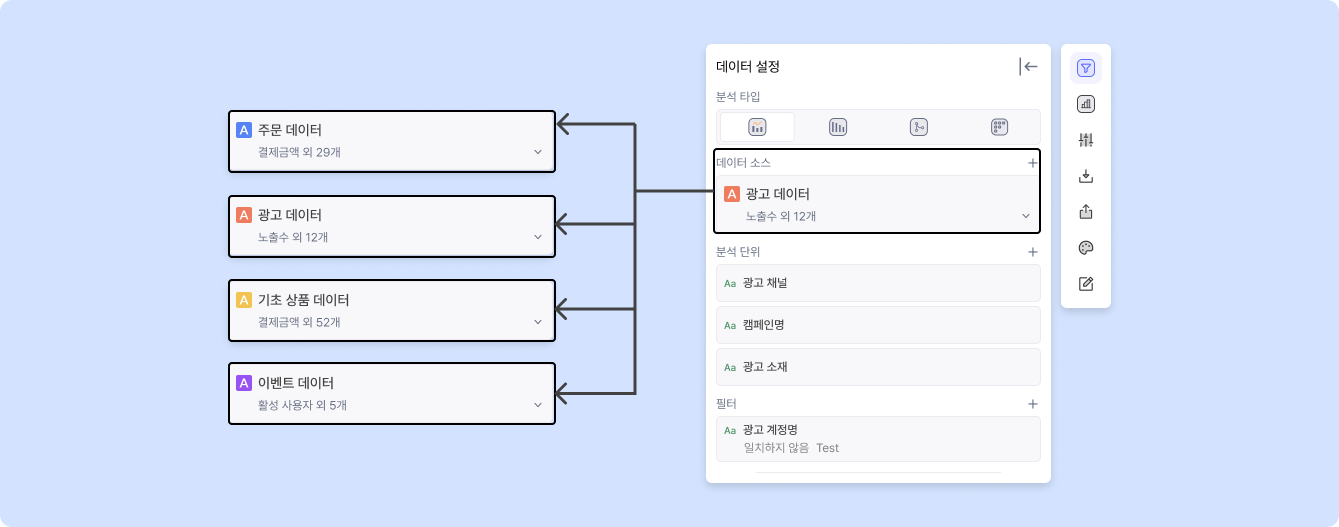Image resolution: width=1339 pixels, height=527 pixels.
Task: Select the combo chart analysis type
Action: 757,127
